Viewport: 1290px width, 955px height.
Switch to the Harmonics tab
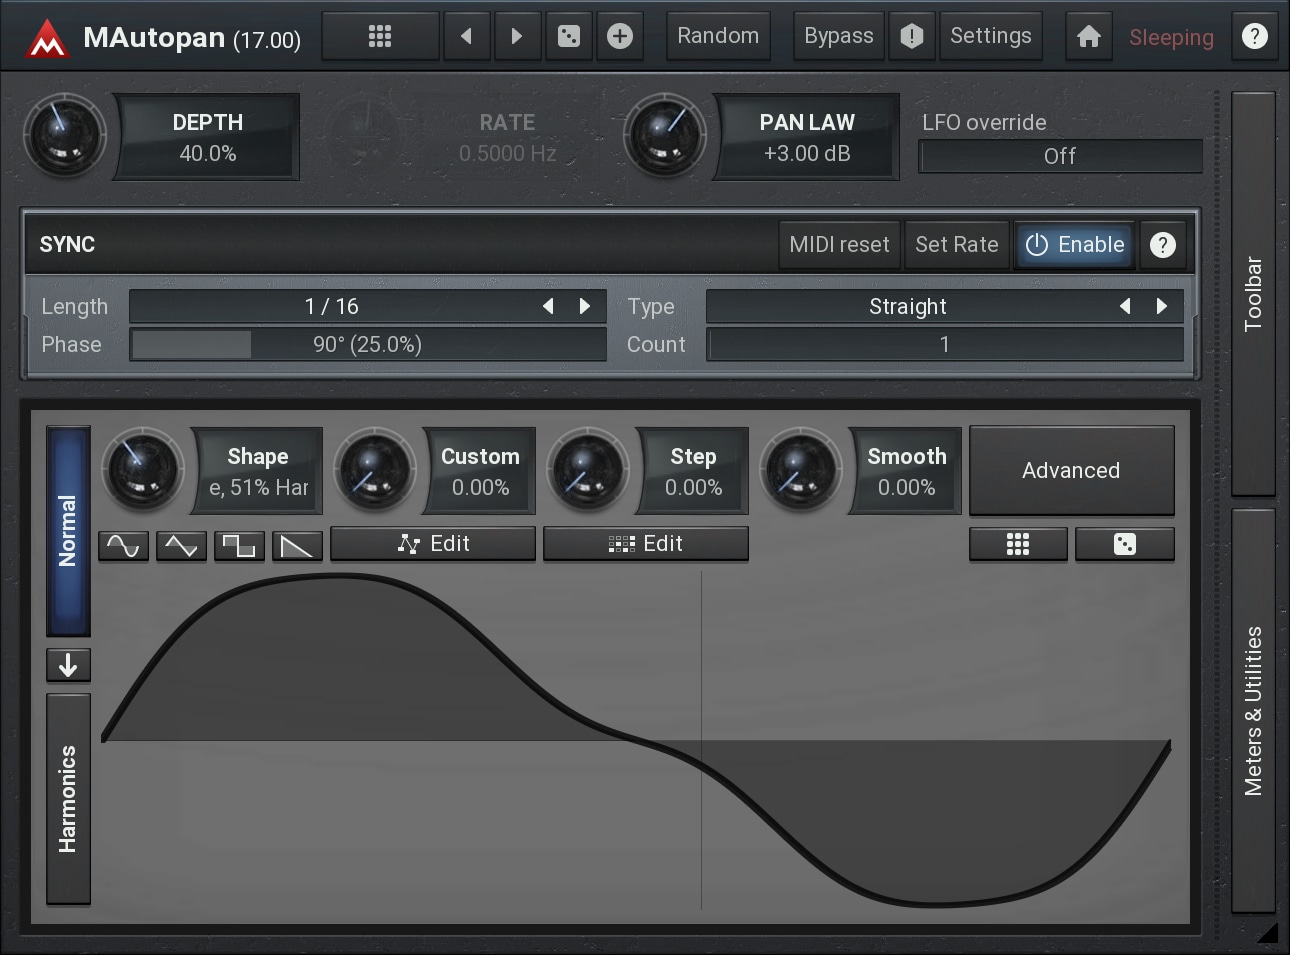pos(68,799)
